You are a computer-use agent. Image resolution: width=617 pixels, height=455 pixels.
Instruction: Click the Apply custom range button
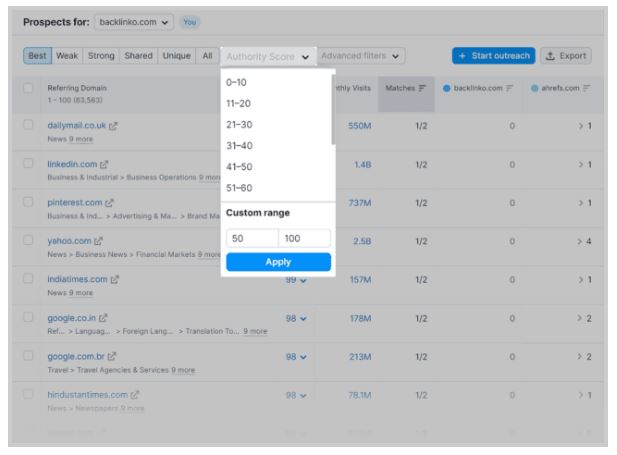[278, 262]
